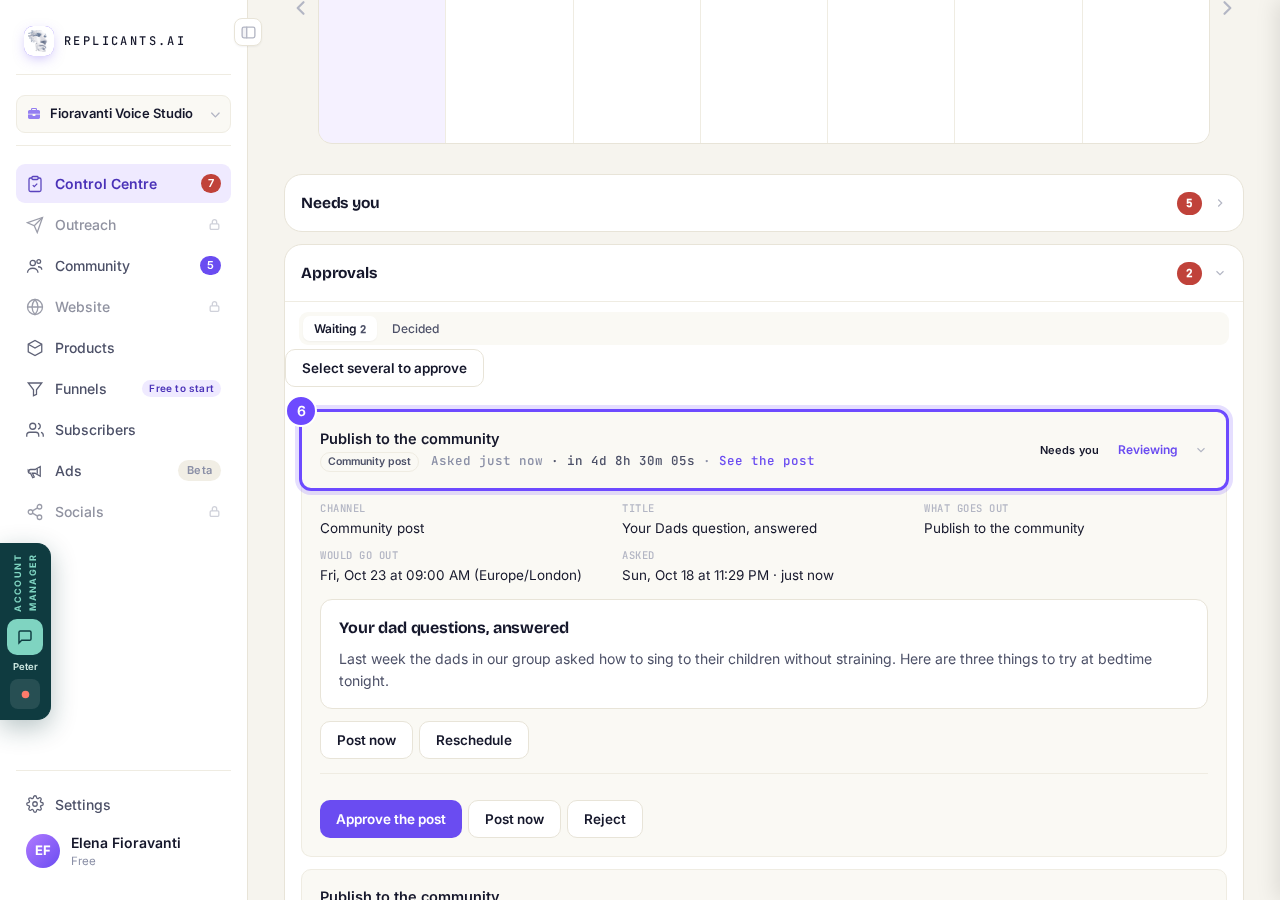
Task: Click the See the post link
Action: click(x=767, y=461)
